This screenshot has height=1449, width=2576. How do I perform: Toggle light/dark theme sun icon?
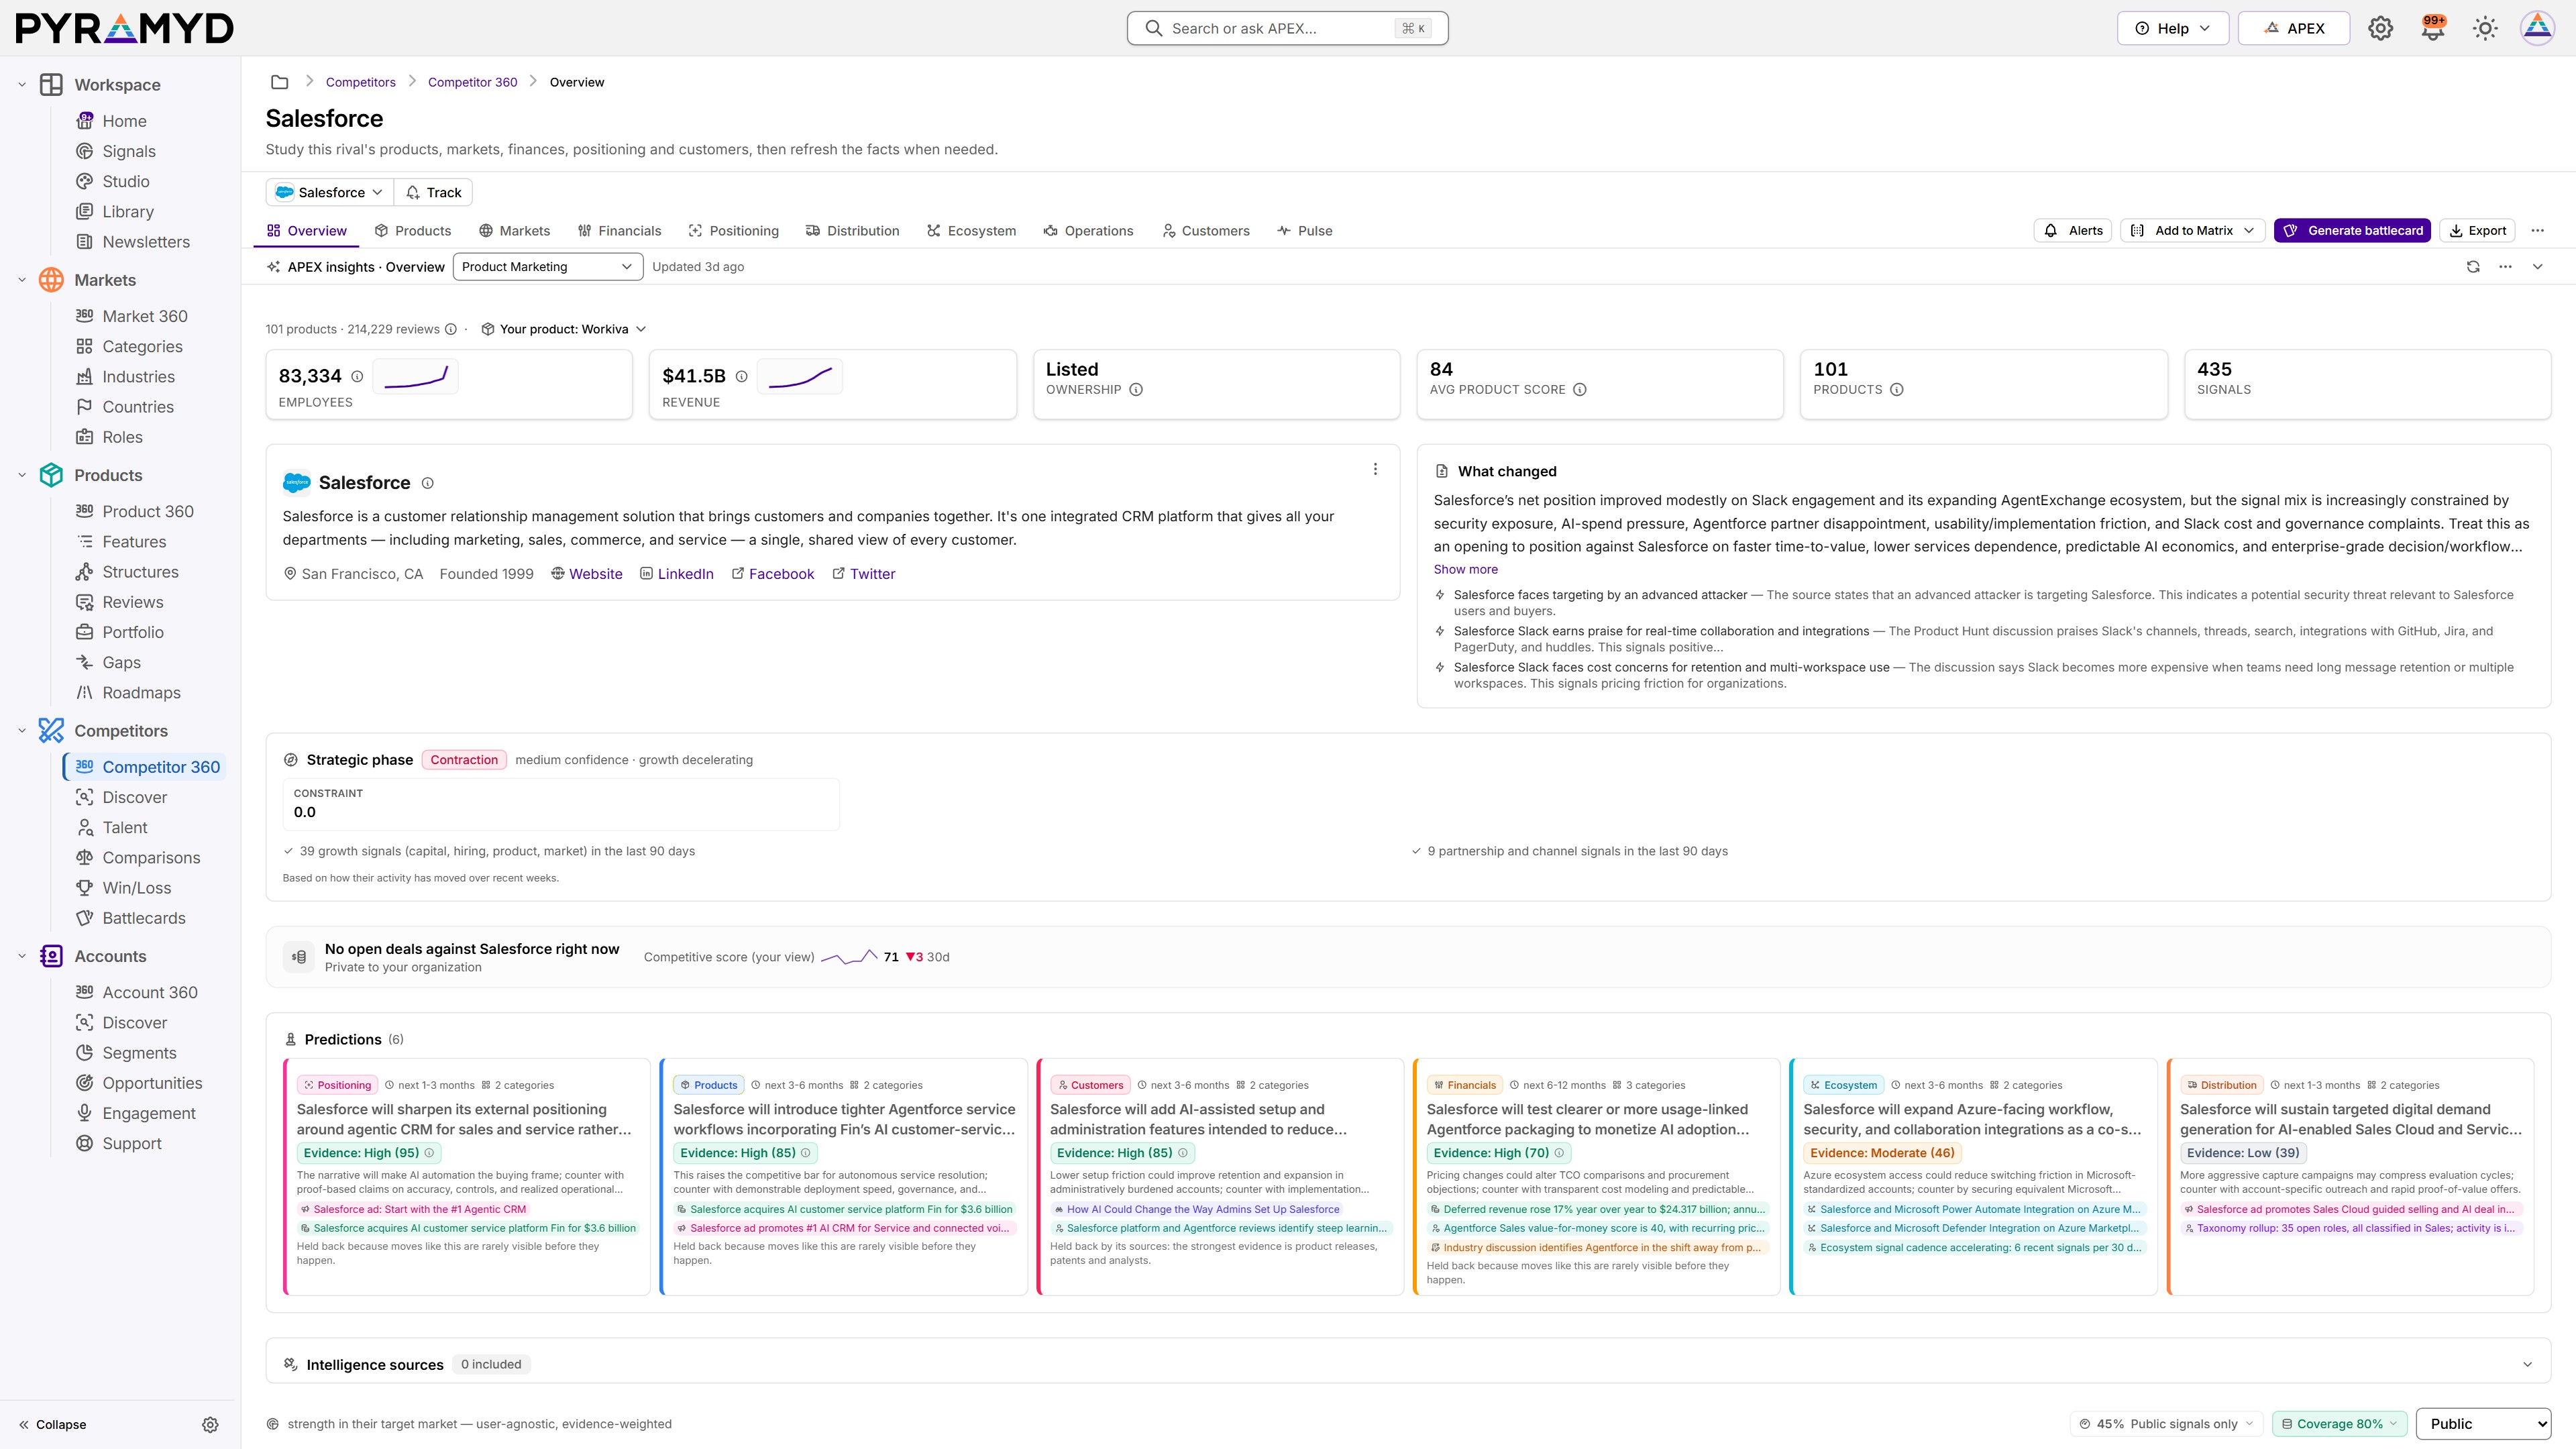click(x=2485, y=28)
